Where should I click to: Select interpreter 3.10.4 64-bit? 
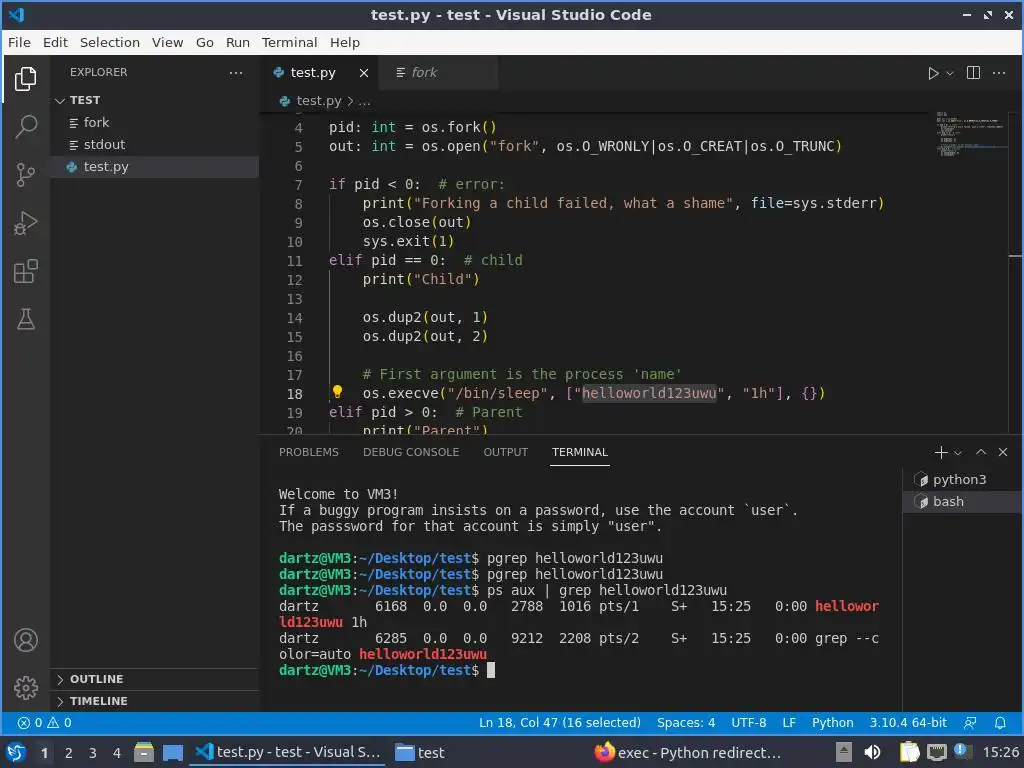[x=908, y=722]
